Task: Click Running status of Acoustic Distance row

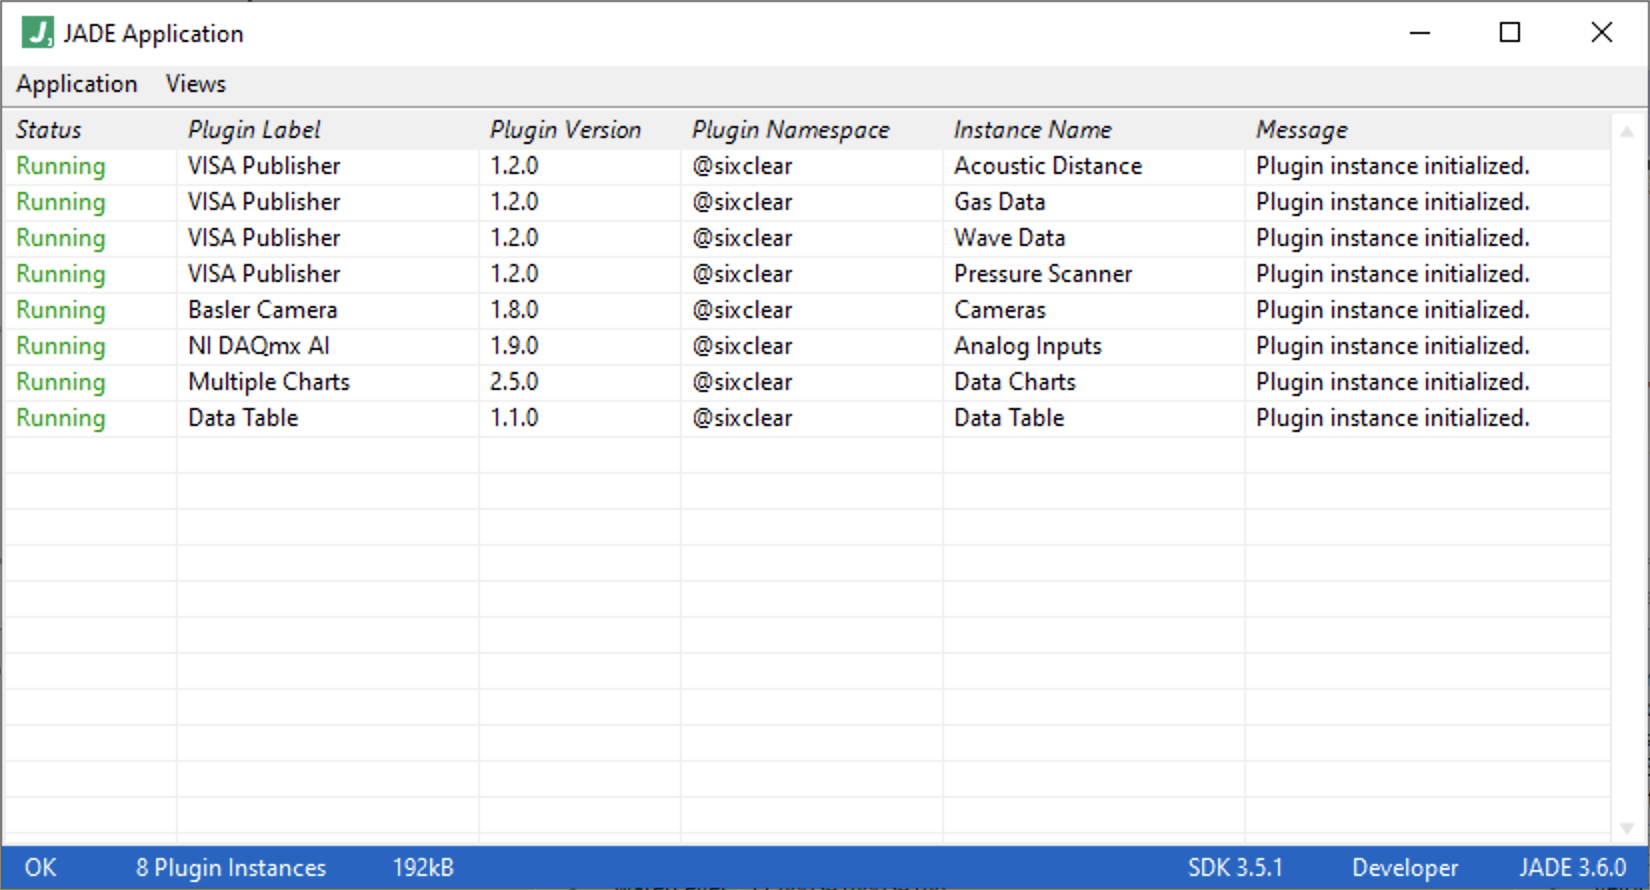Action: point(61,166)
